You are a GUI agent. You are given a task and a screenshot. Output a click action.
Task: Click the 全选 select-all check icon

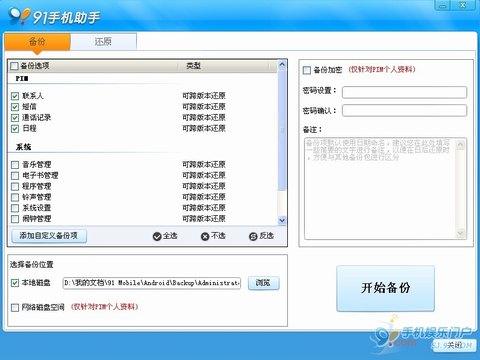(x=157, y=236)
